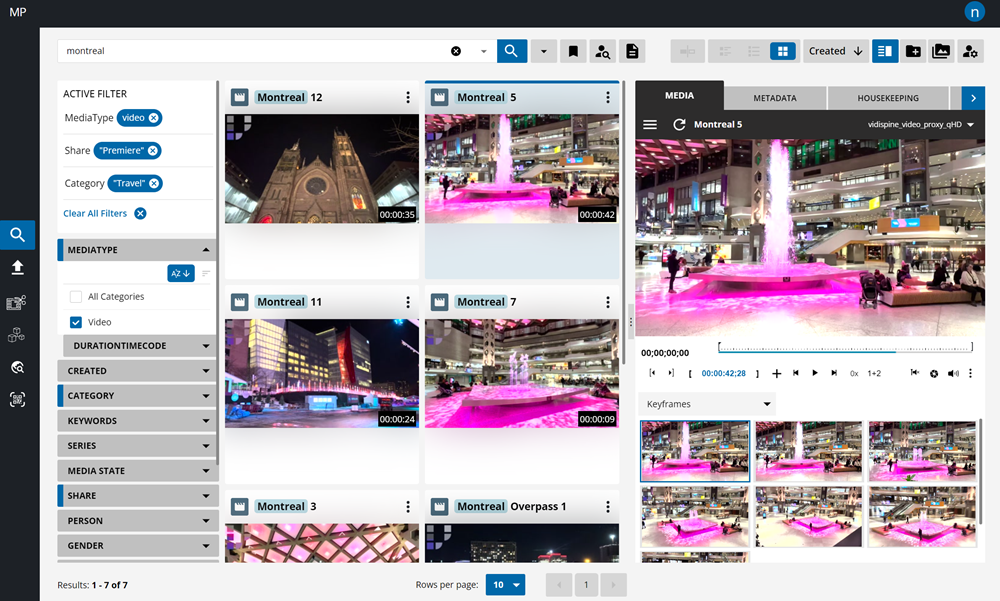Click the user settings icon at top right
1000x601 pixels.
click(970, 50)
